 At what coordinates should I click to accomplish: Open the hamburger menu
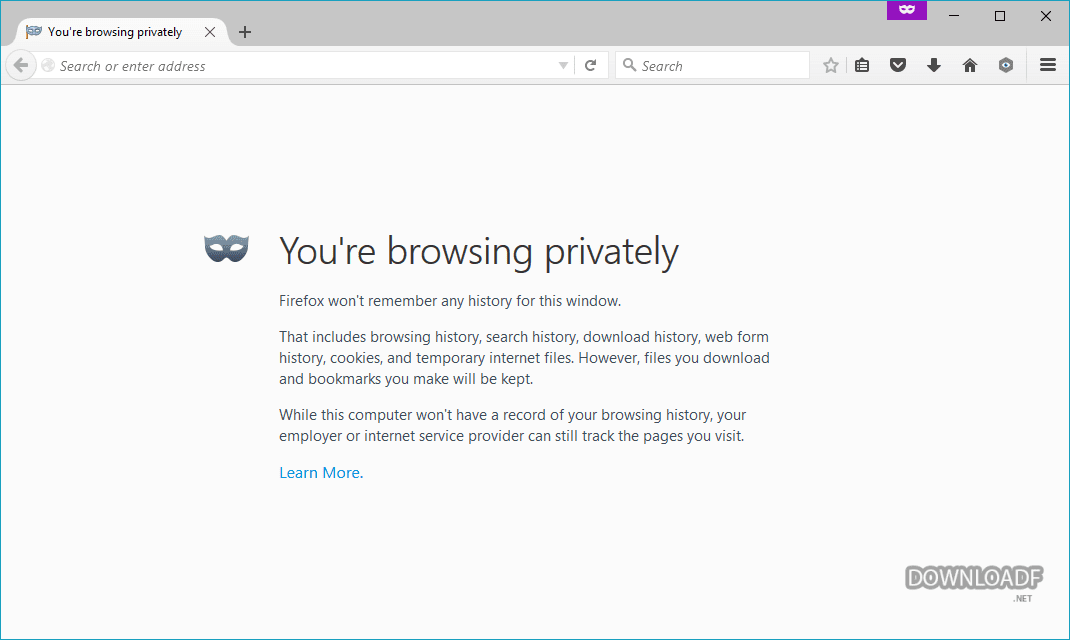point(1048,66)
